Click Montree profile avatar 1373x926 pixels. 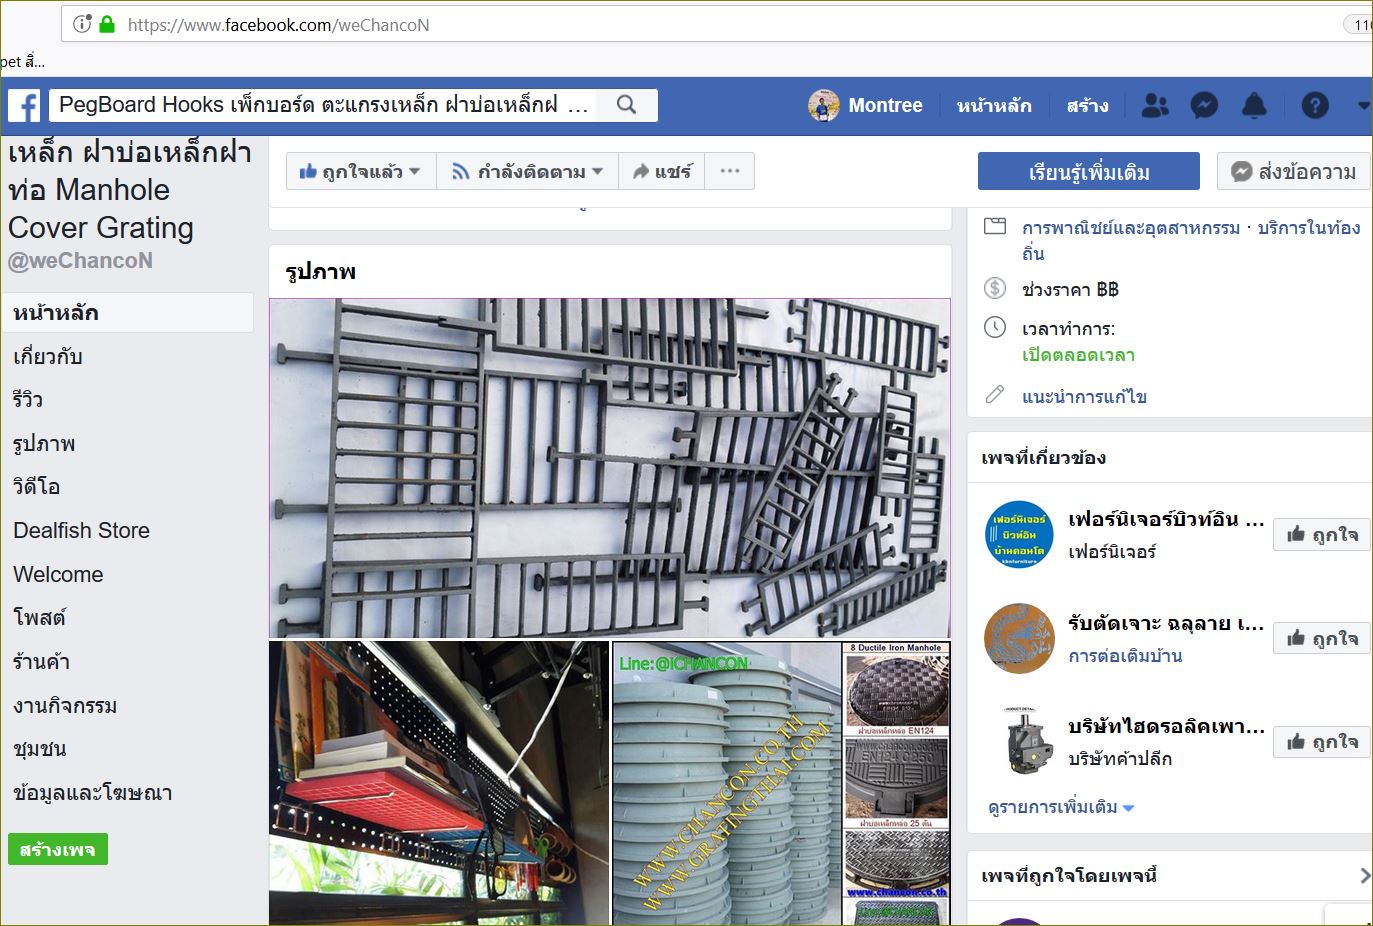point(823,105)
